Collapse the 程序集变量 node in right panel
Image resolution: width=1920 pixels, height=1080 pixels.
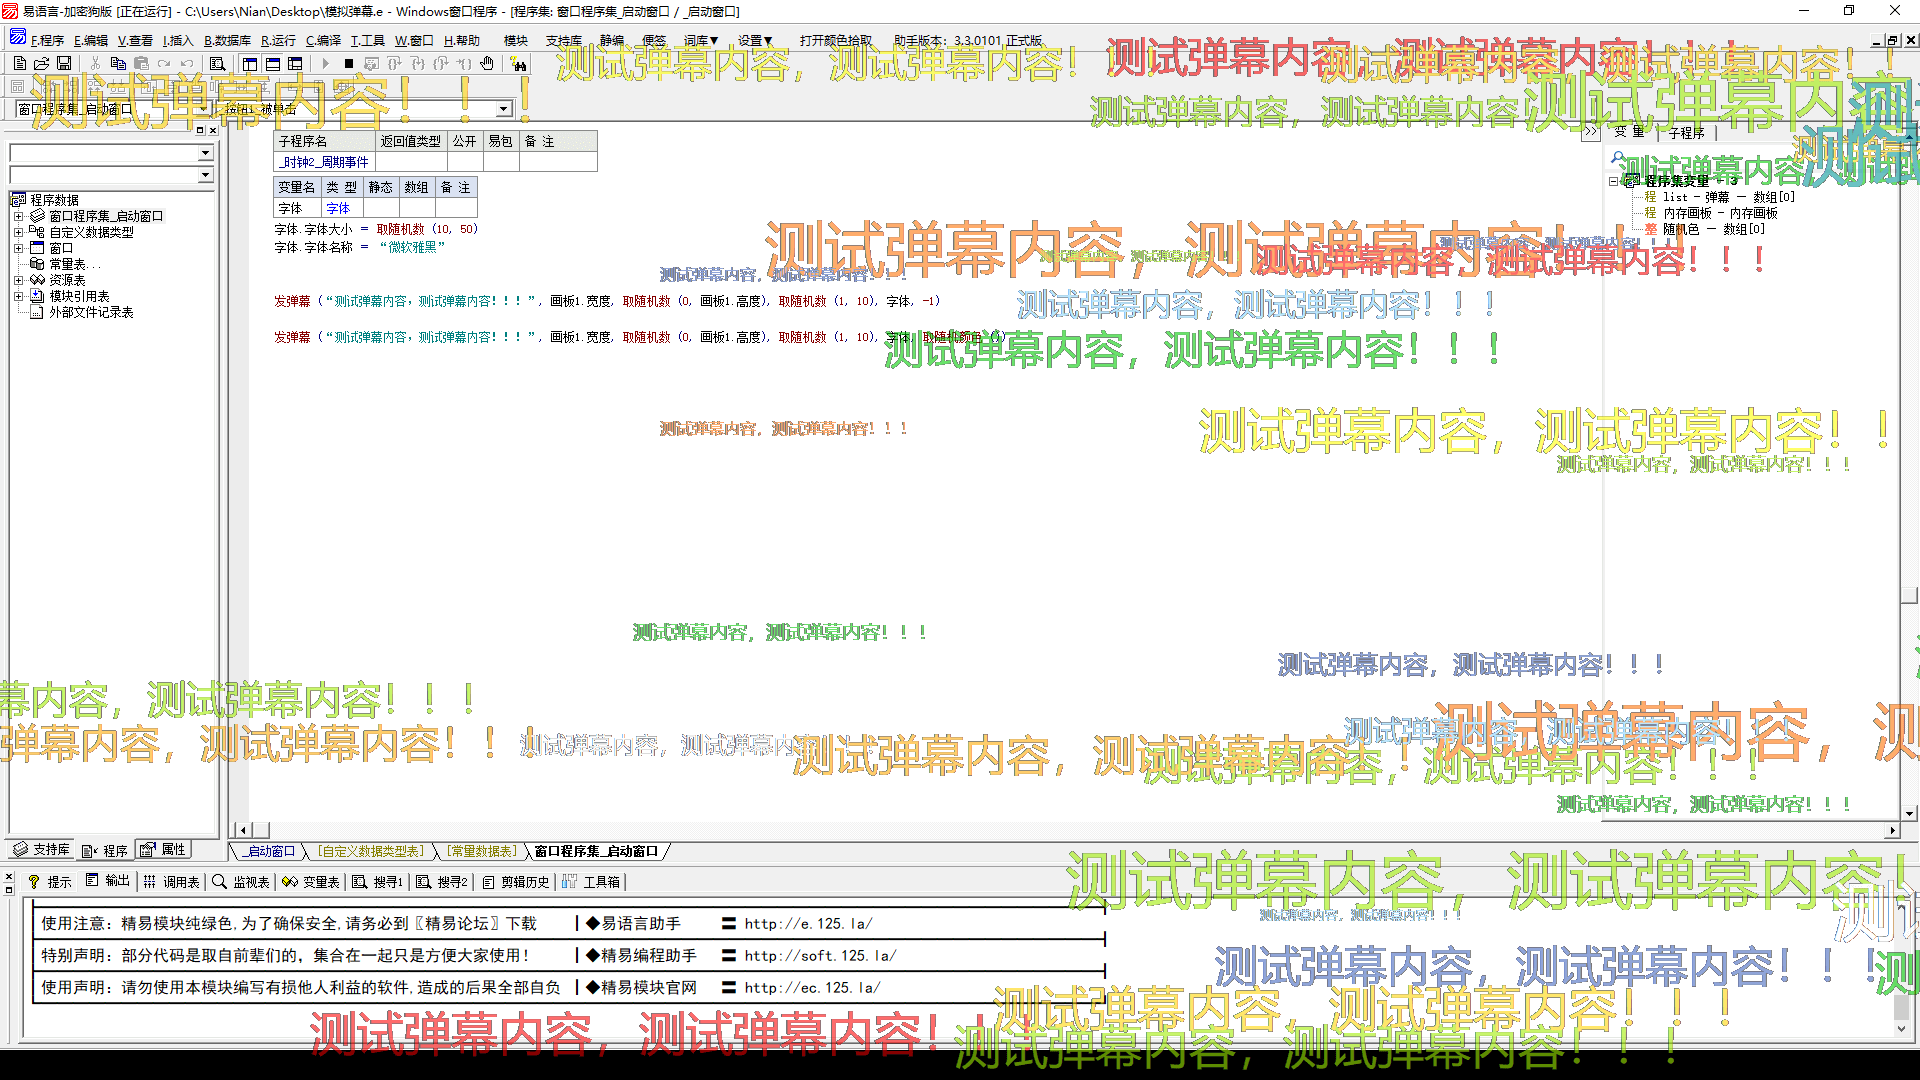pos(1613,181)
